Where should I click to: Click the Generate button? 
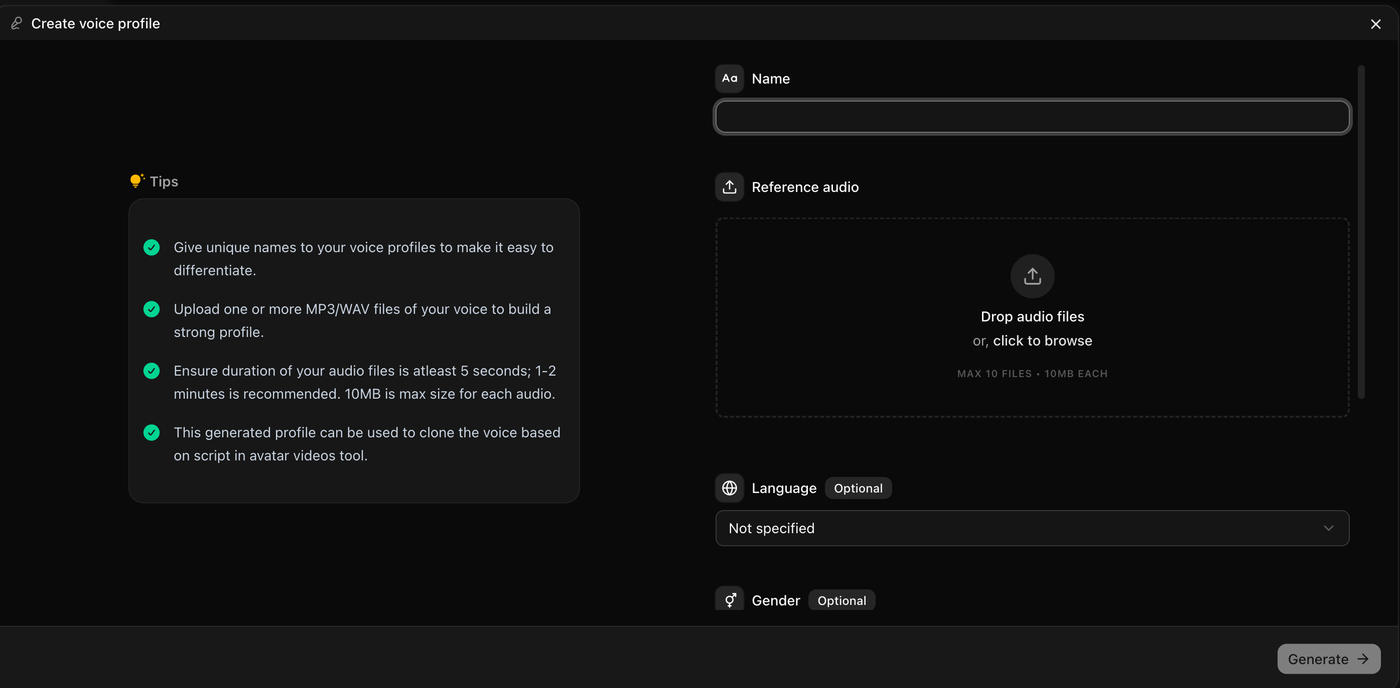pos(1329,659)
